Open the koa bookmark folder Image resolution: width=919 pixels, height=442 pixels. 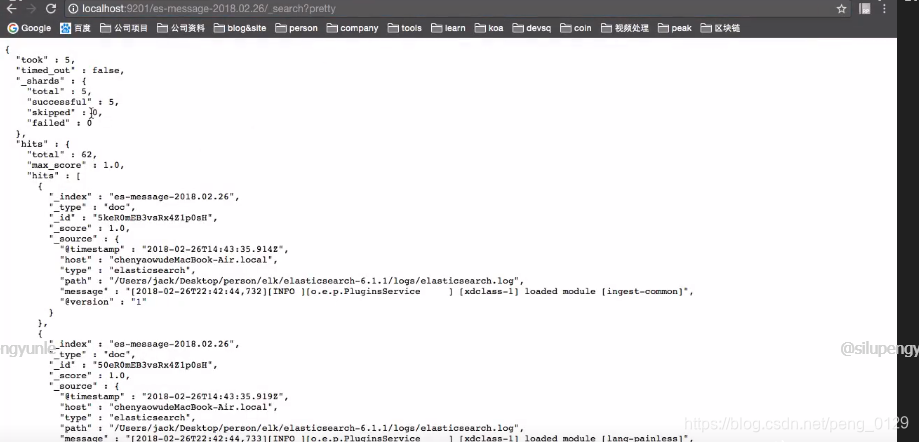(x=489, y=28)
